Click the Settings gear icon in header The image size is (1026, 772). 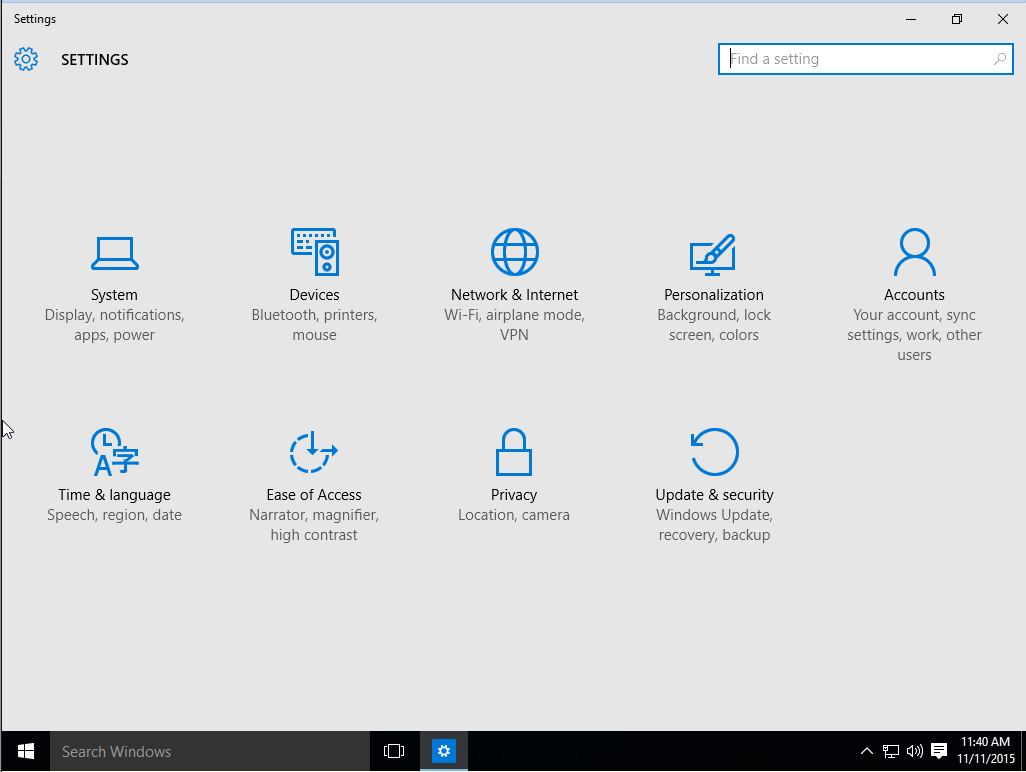[26, 60]
